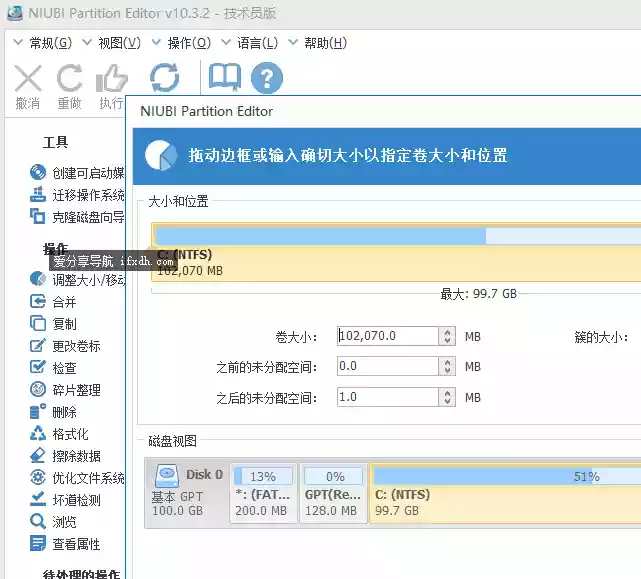Click the Refresh circular arrows icon
The image size is (641, 579).
click(164, 78)
